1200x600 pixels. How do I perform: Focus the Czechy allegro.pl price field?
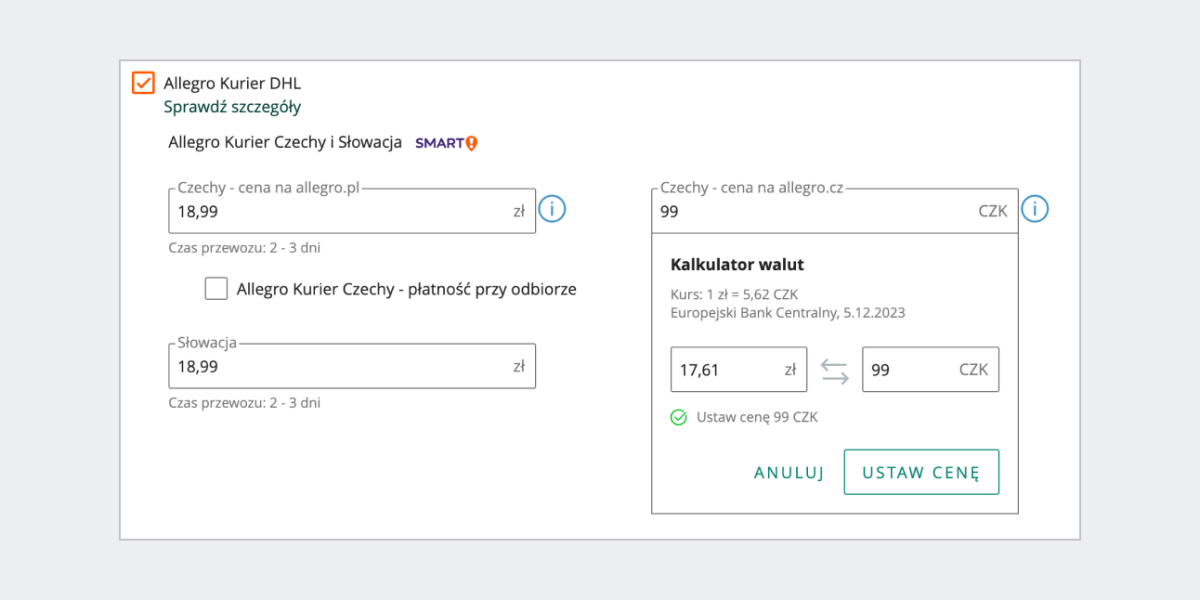[340, 211]
